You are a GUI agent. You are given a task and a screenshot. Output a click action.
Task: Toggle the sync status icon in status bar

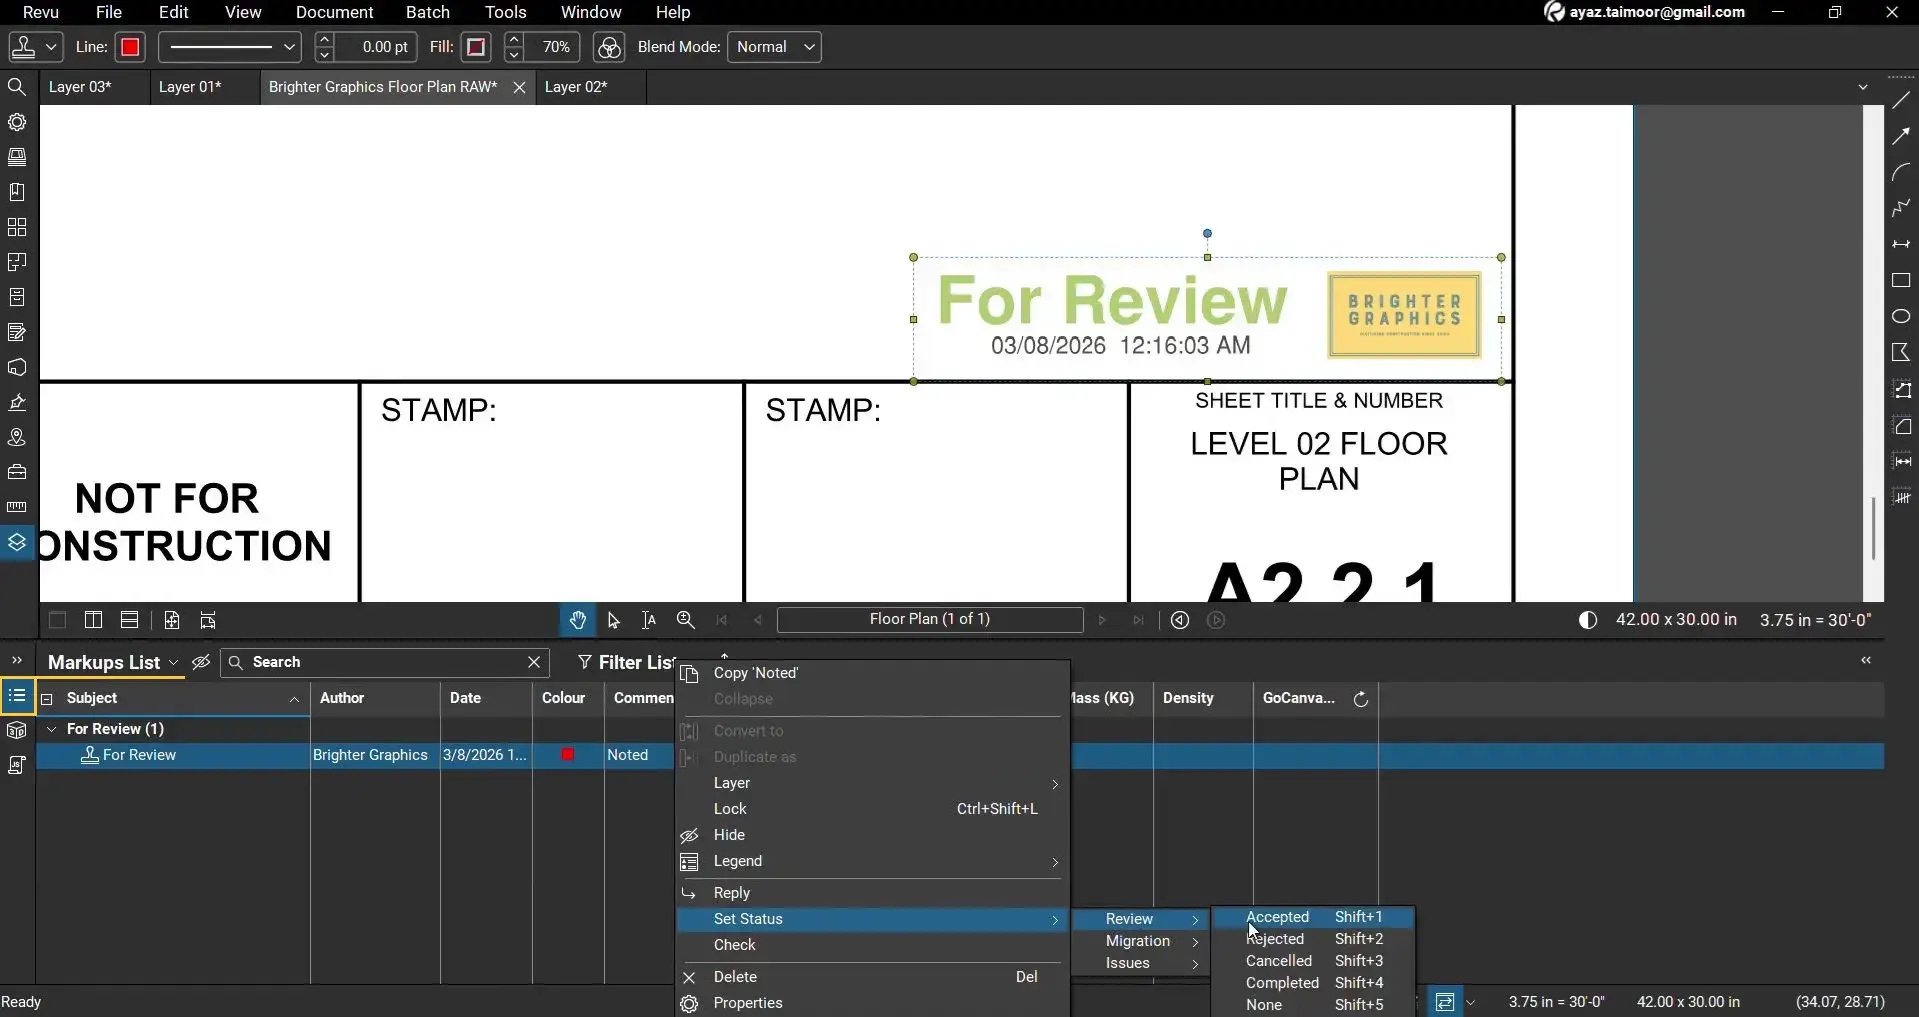1444,1002
